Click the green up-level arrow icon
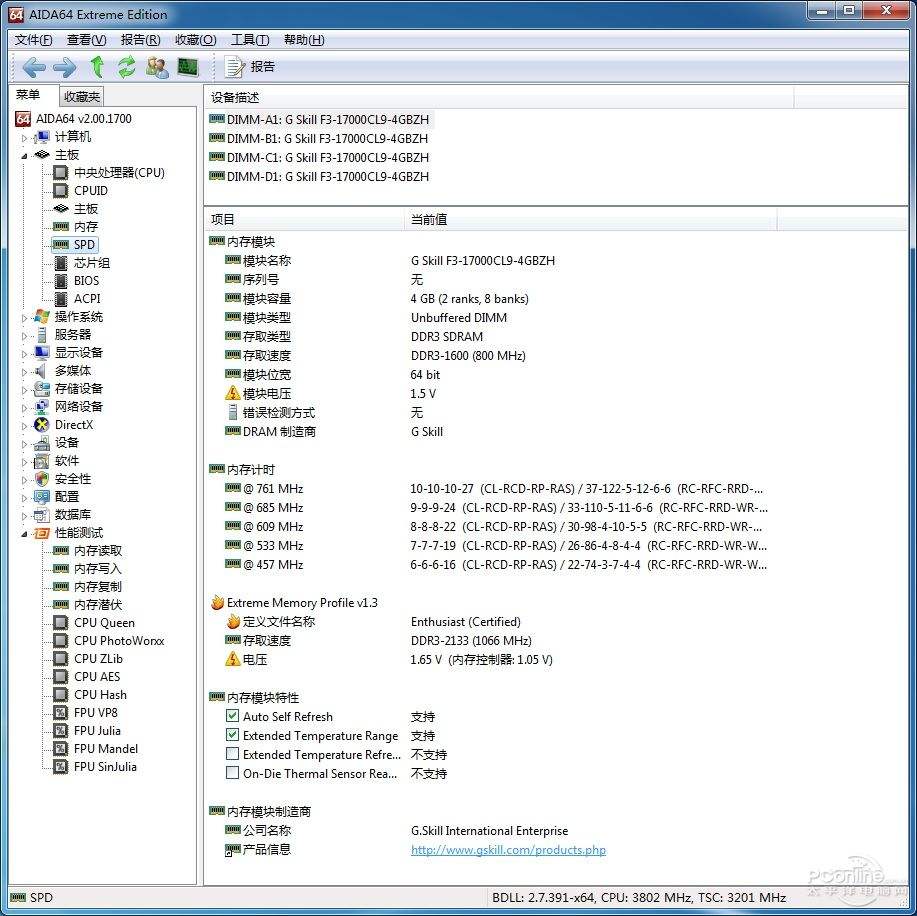 point(97,67)
